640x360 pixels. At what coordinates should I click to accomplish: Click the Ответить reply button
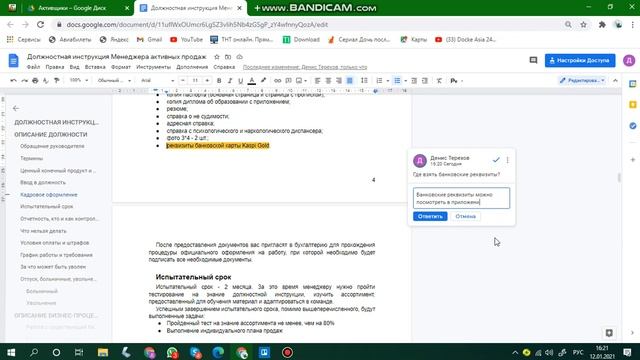[430, 216]
